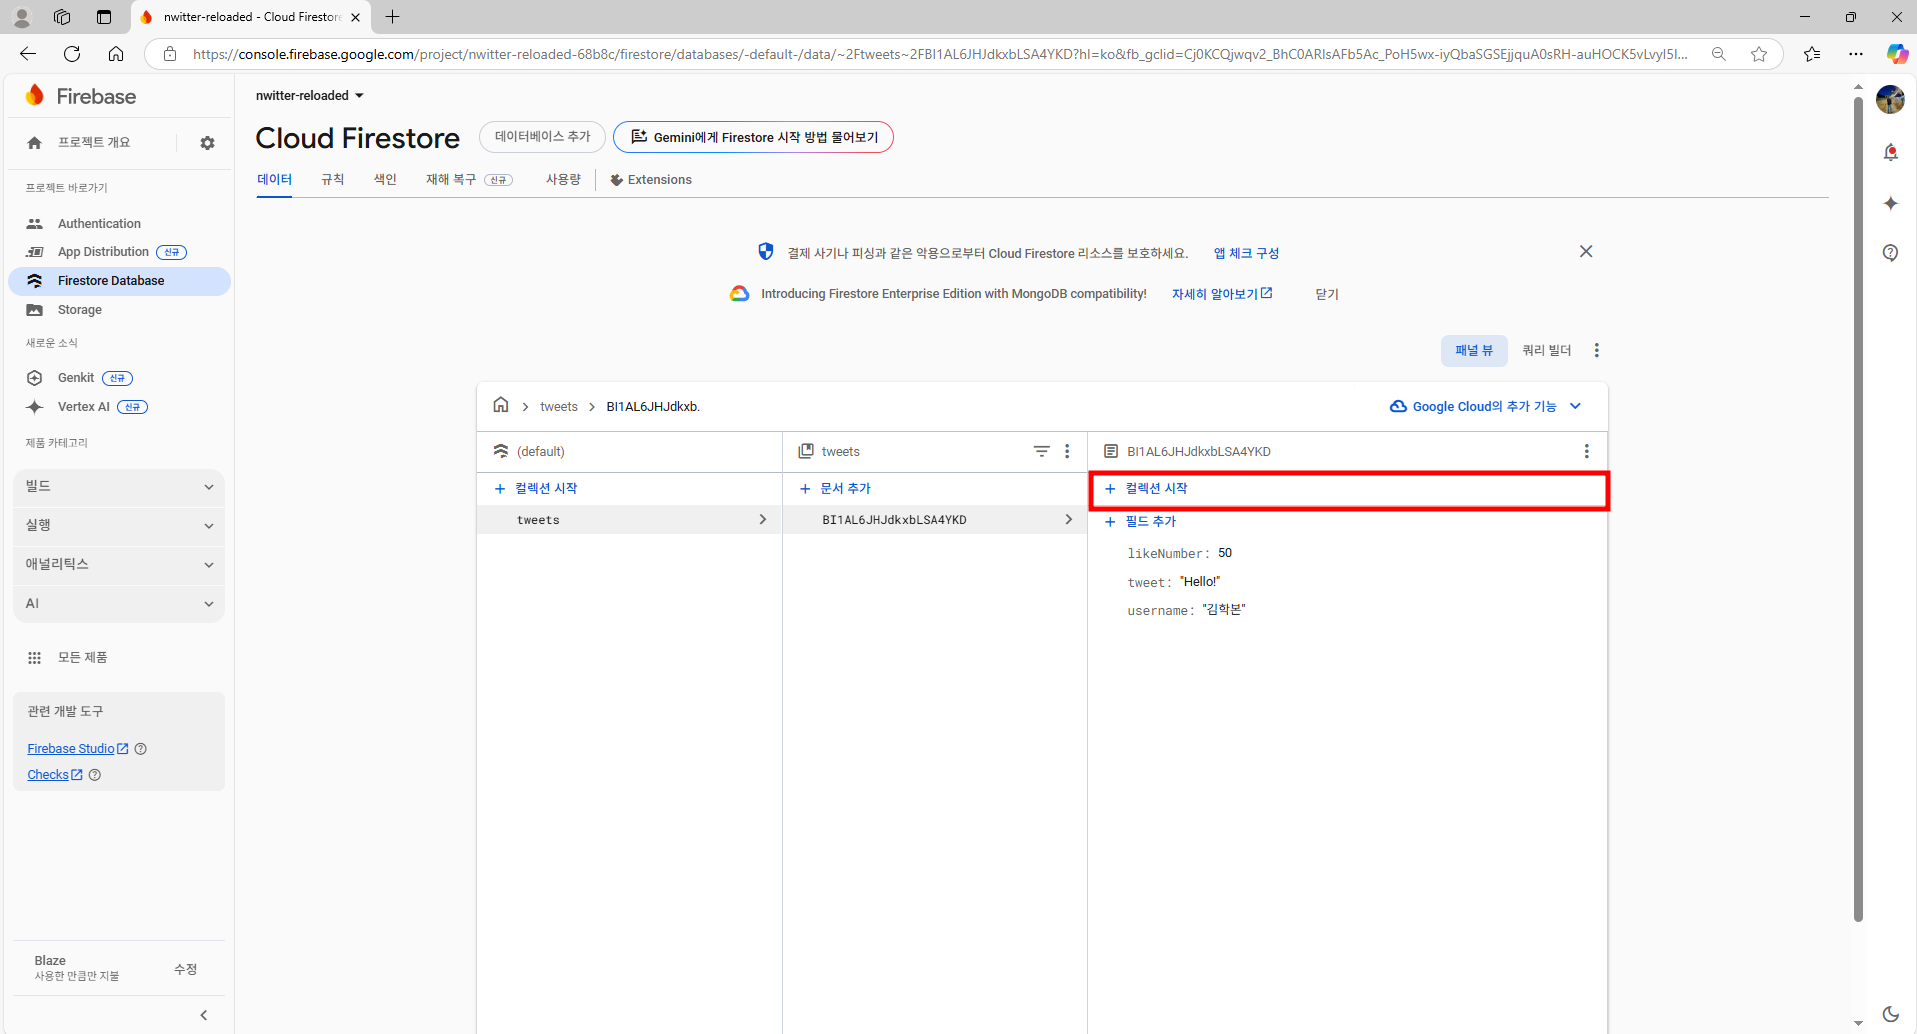The image size is (1917, 1034).
Task: Open a new browser tab
Action: click(x=393, y=17)
